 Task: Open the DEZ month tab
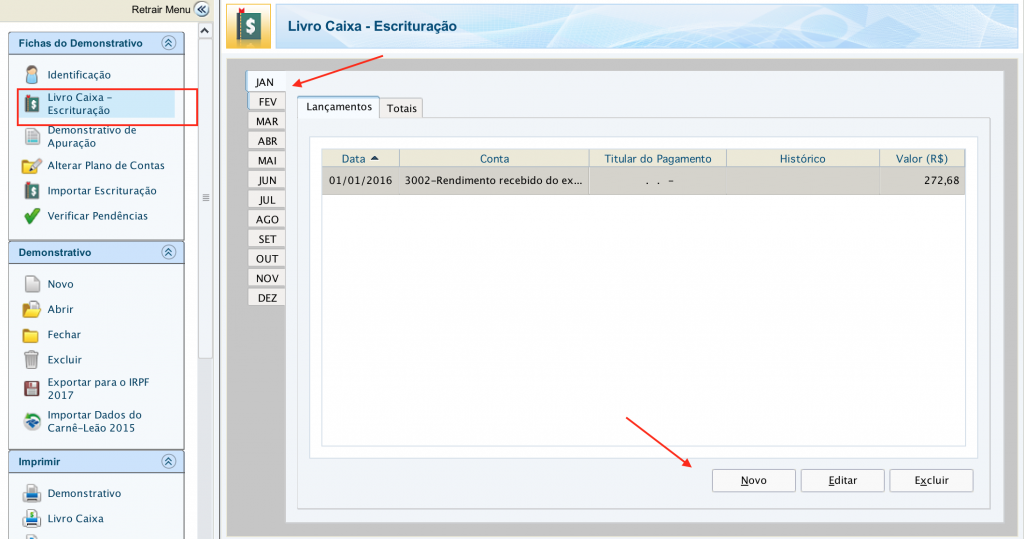pos(267,298)
